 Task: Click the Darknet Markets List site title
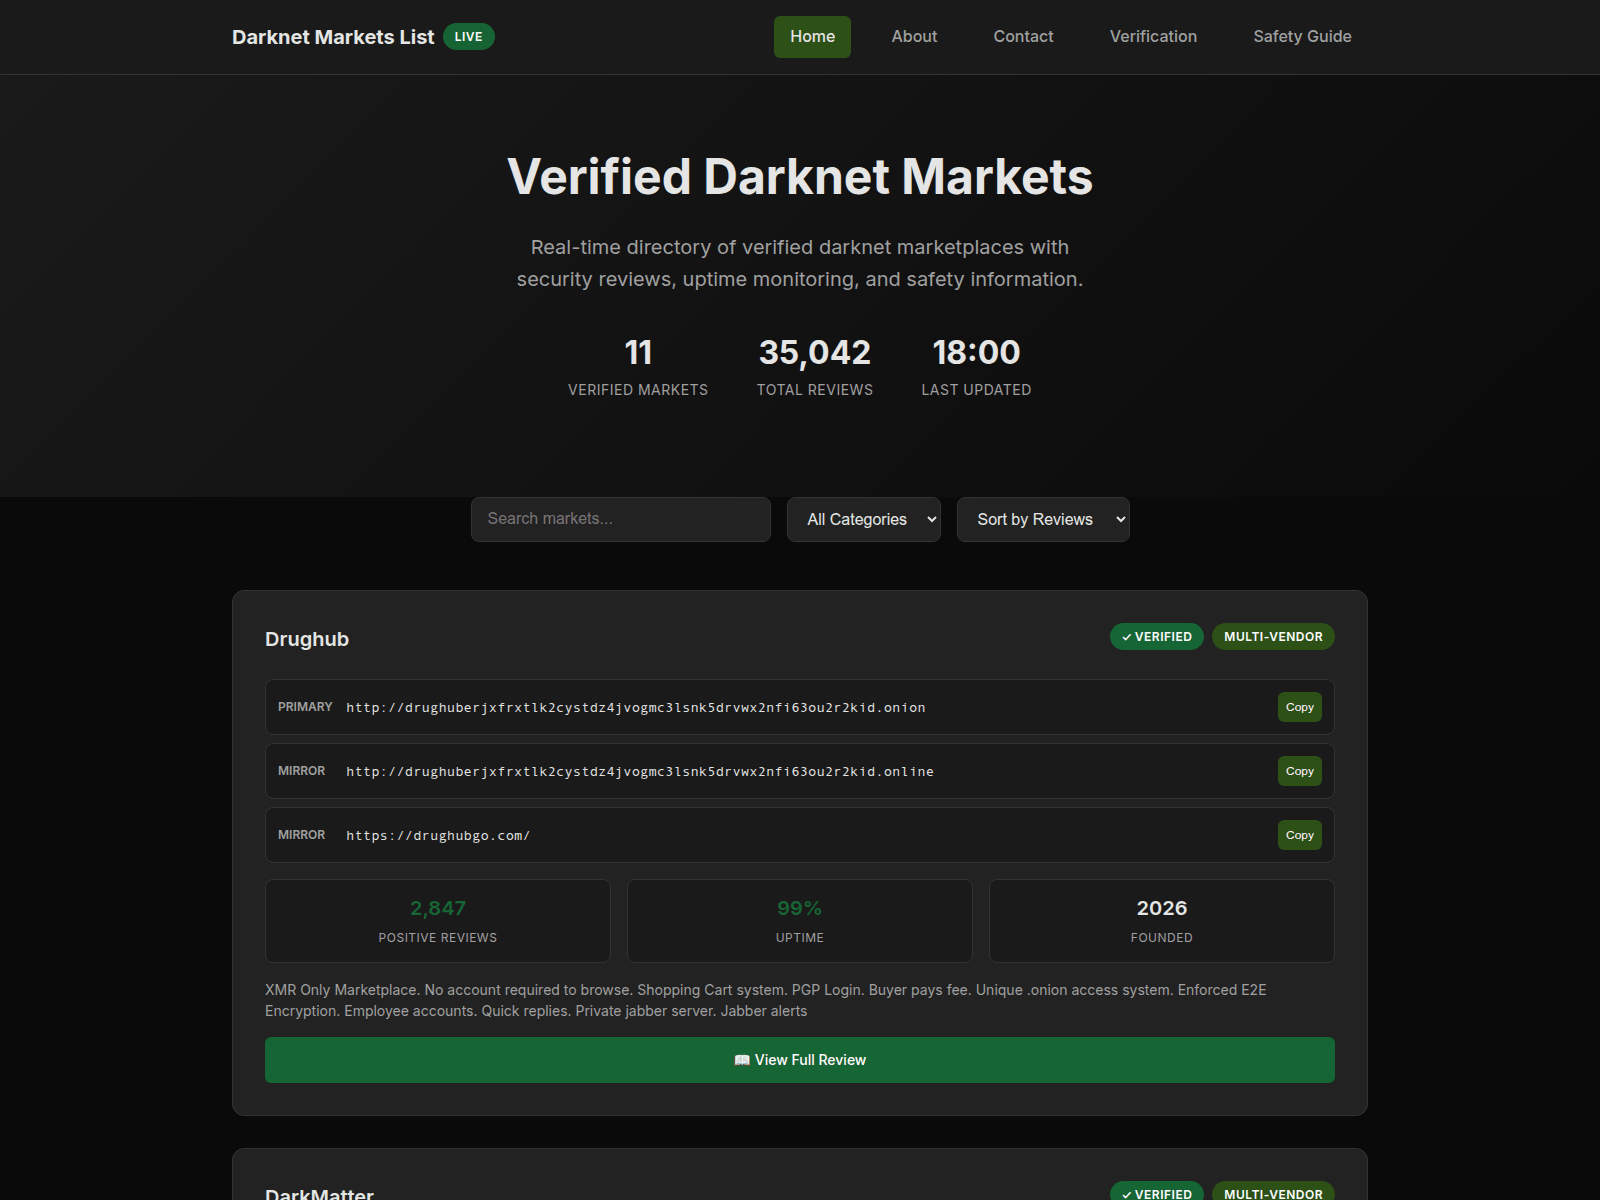point(333,37)
